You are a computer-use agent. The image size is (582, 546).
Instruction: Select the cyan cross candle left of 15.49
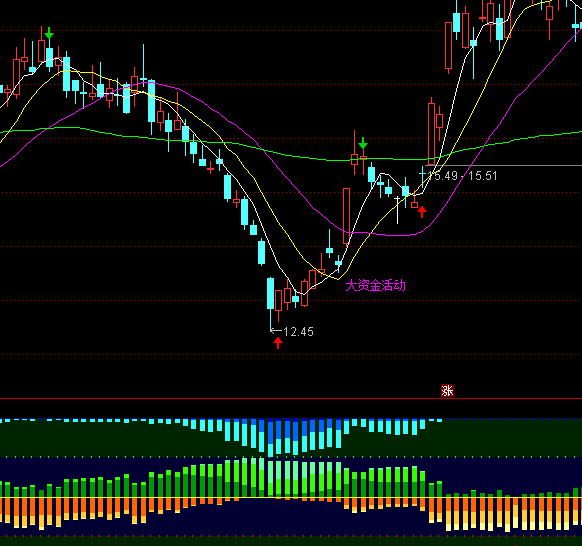point(422,177)
